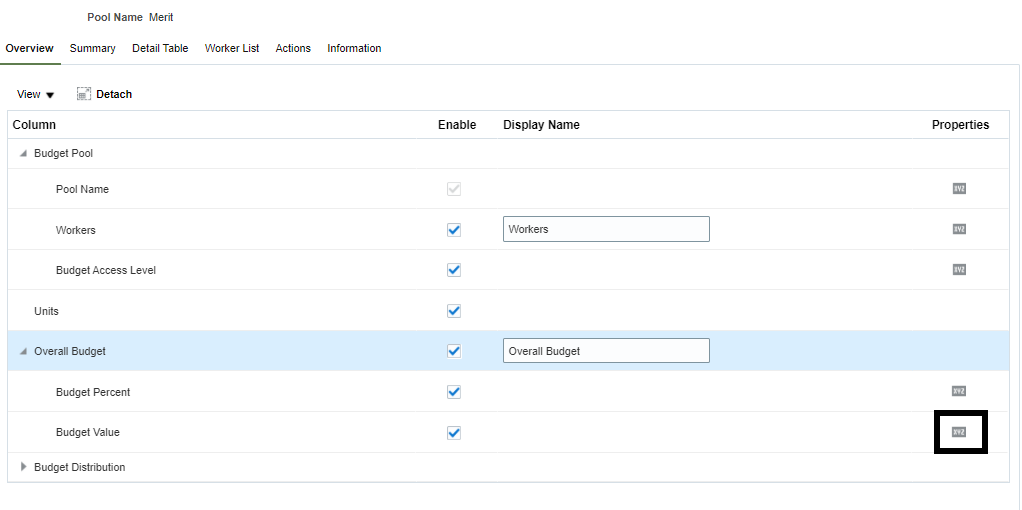Toggle the Budget Access Level checkbox
Image resolution: width=1022 pixels, height=510 pixels.
[x=454, y=270]
